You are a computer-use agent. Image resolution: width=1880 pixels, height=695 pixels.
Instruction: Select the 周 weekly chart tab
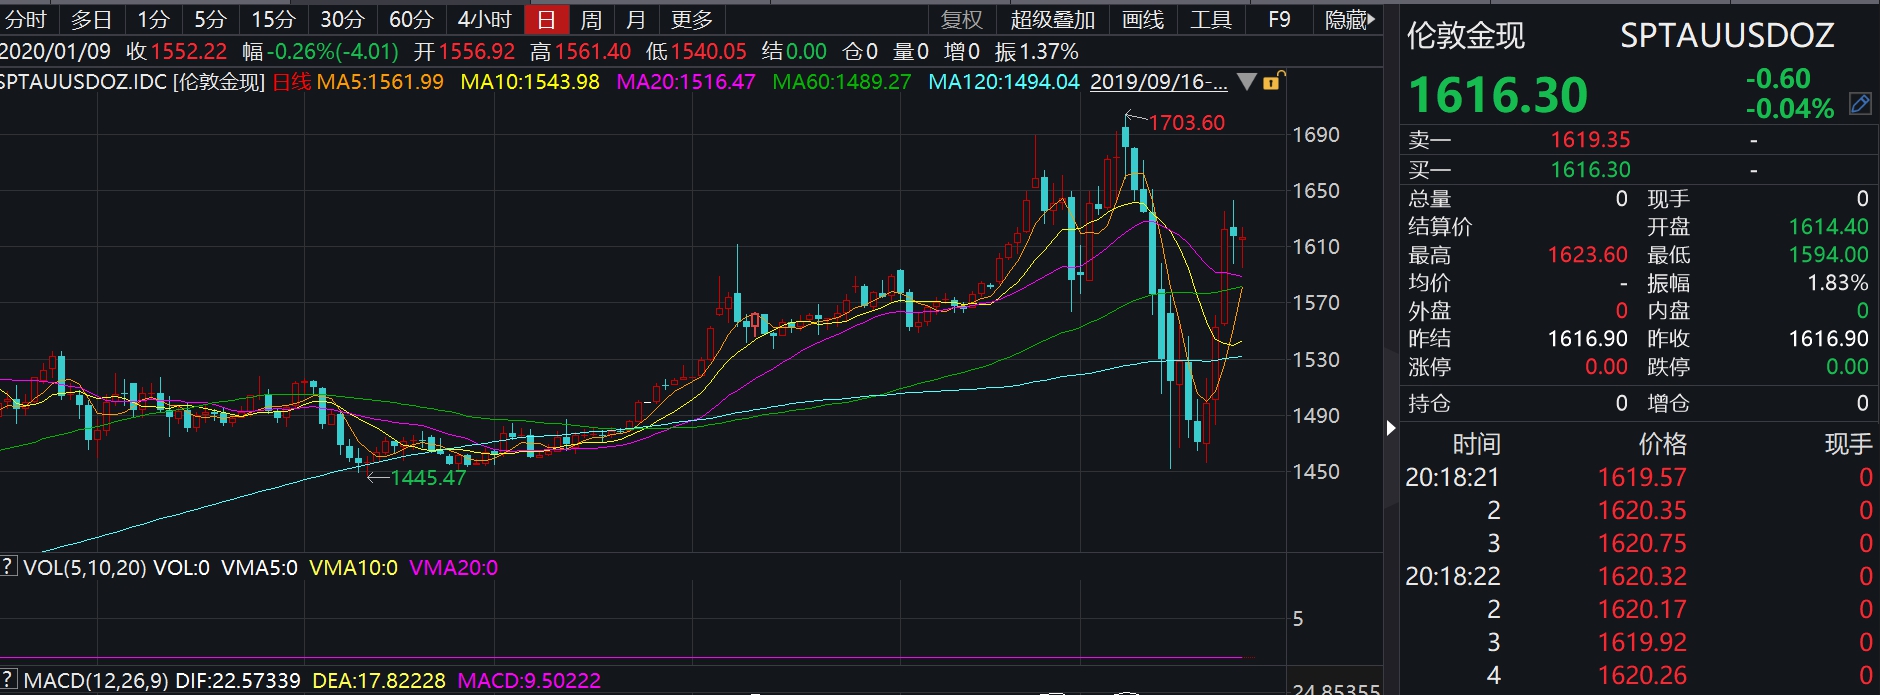coord(591,20)
